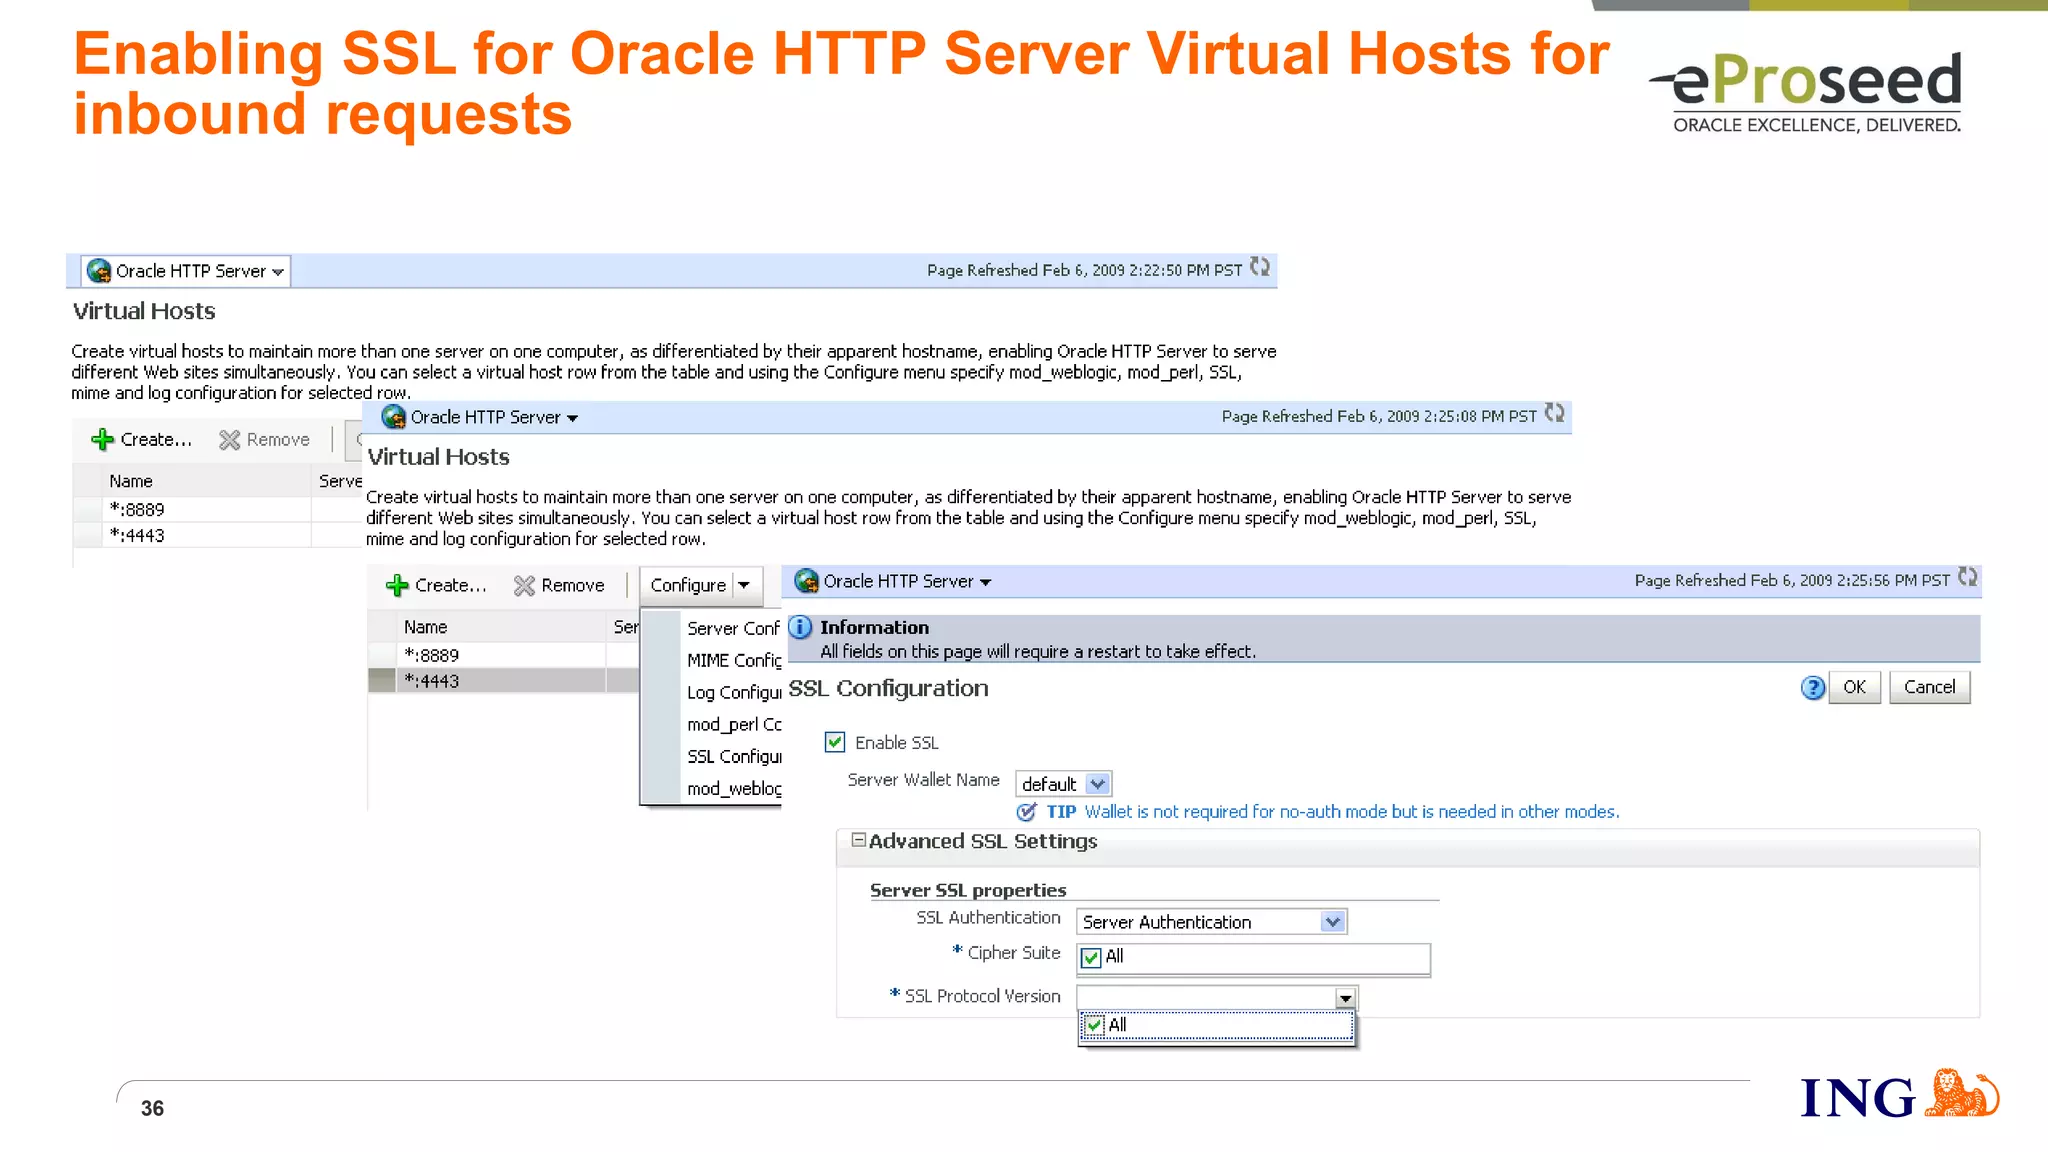Viewport: 2048px width, 1152px height.
Task: Select the *:8889 row in the back window
Action: click(x=217, y=509)
